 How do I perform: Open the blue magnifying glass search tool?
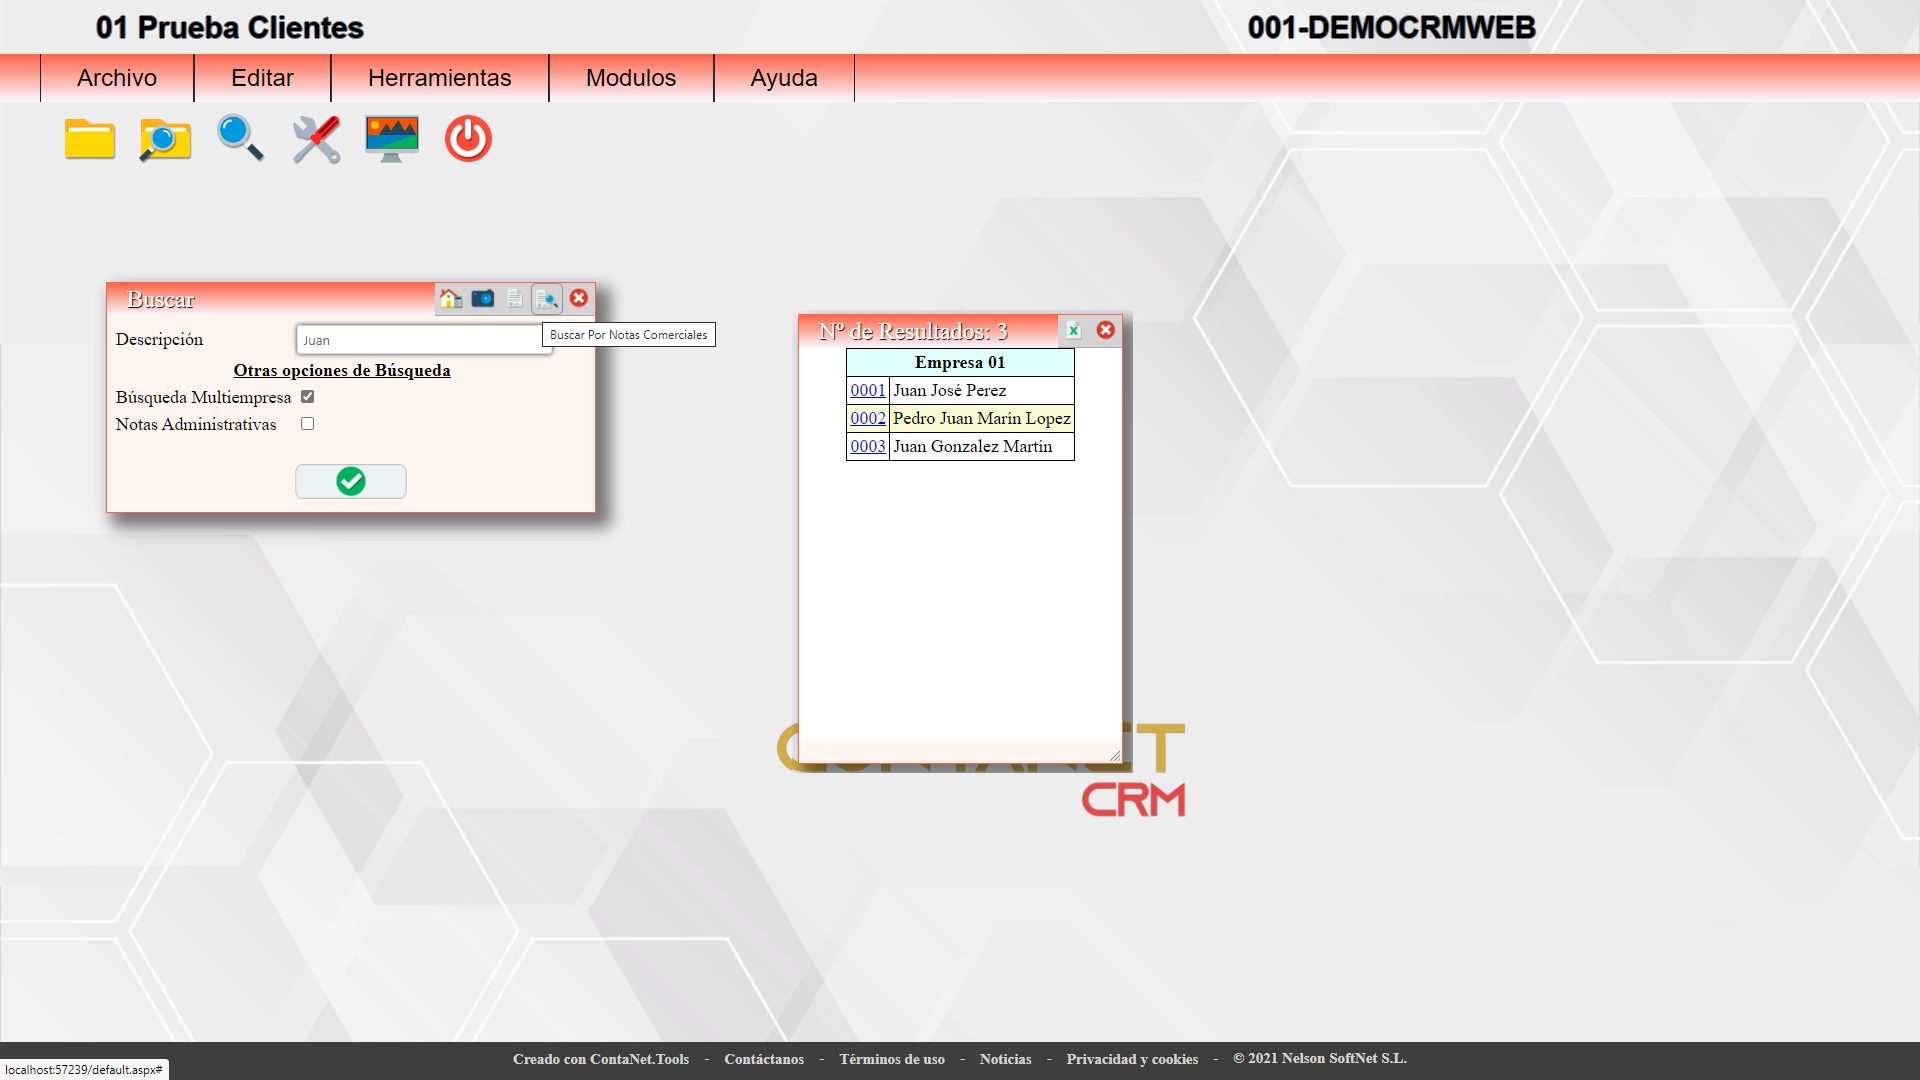[240, 138]
